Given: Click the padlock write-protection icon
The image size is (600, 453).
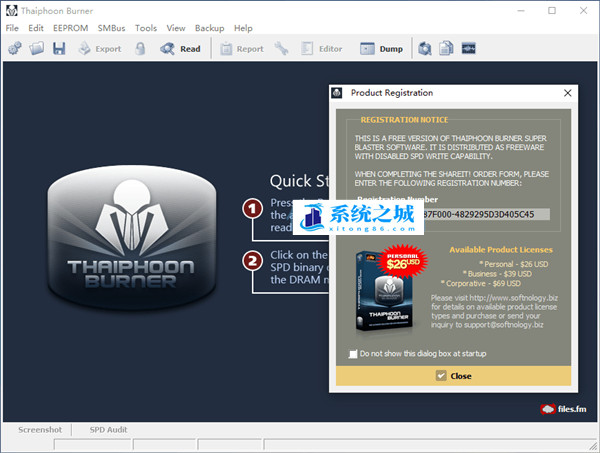Looking at the screenshot, I should pyautogui.click(x=140, y=49).
